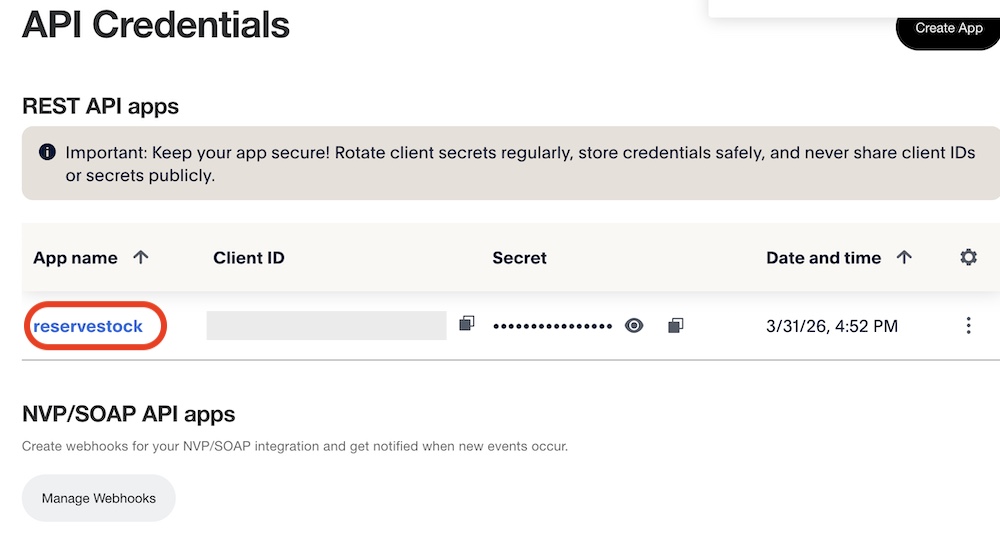This screenshot has width=1000, height=536.
Task: Click the 3/31/26, 4:52 PM timestamp
Action: point(832,326)
